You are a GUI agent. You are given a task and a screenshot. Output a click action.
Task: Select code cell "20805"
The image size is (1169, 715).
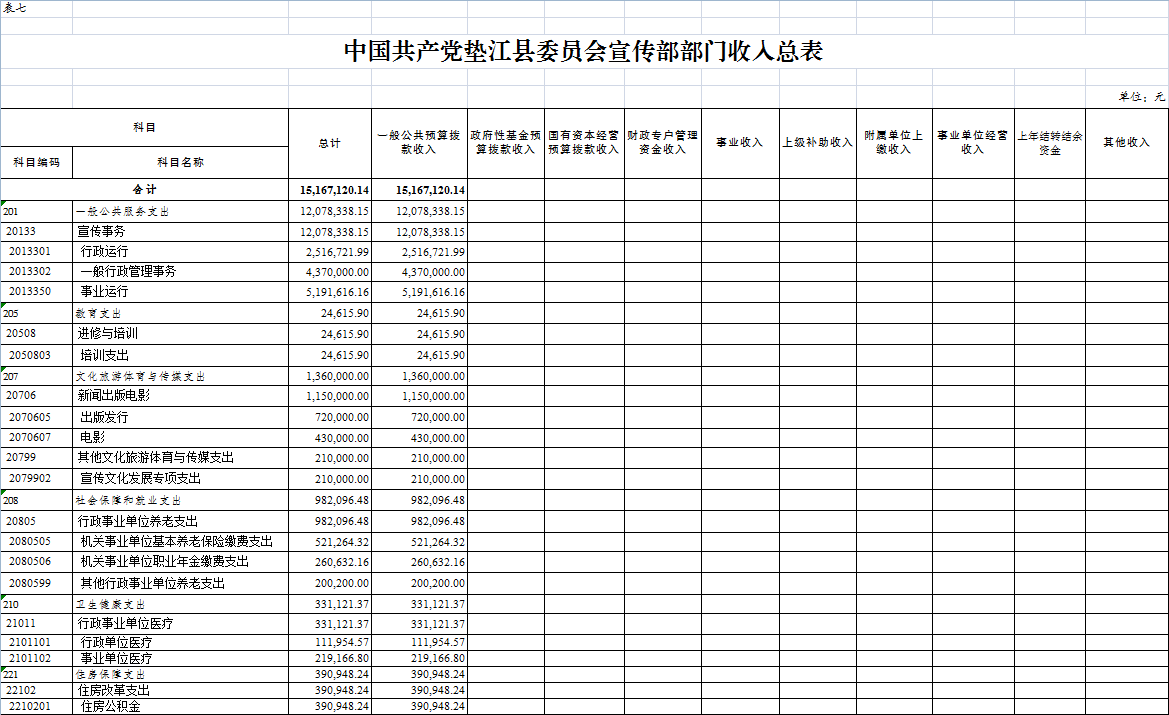coord(37,521)
